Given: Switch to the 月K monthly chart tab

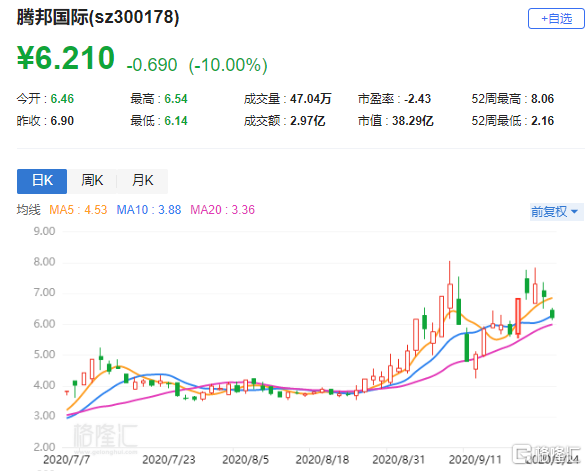Looking at the screenshot, I should 143,181.
